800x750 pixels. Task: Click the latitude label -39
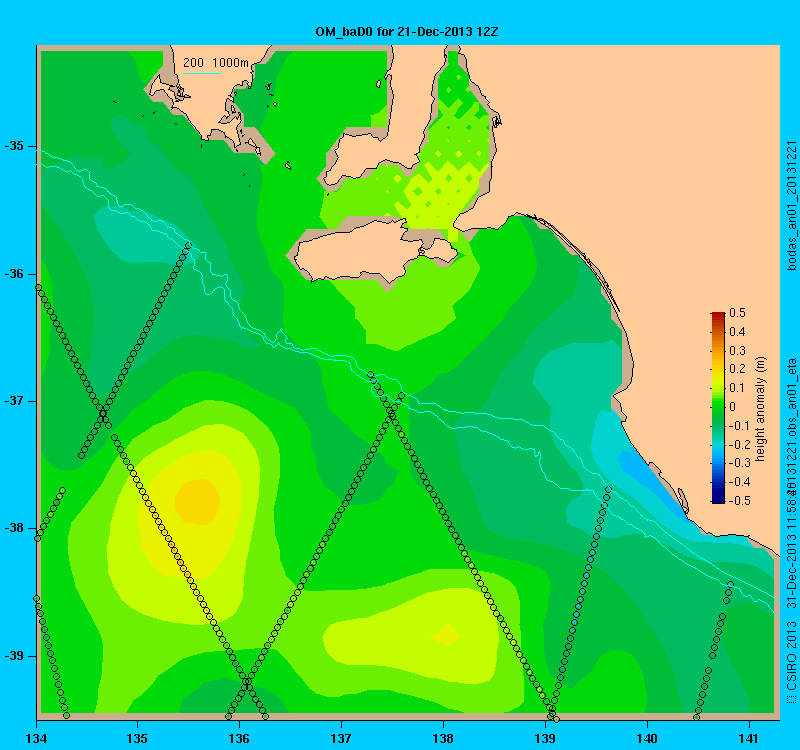pos(15,656)
